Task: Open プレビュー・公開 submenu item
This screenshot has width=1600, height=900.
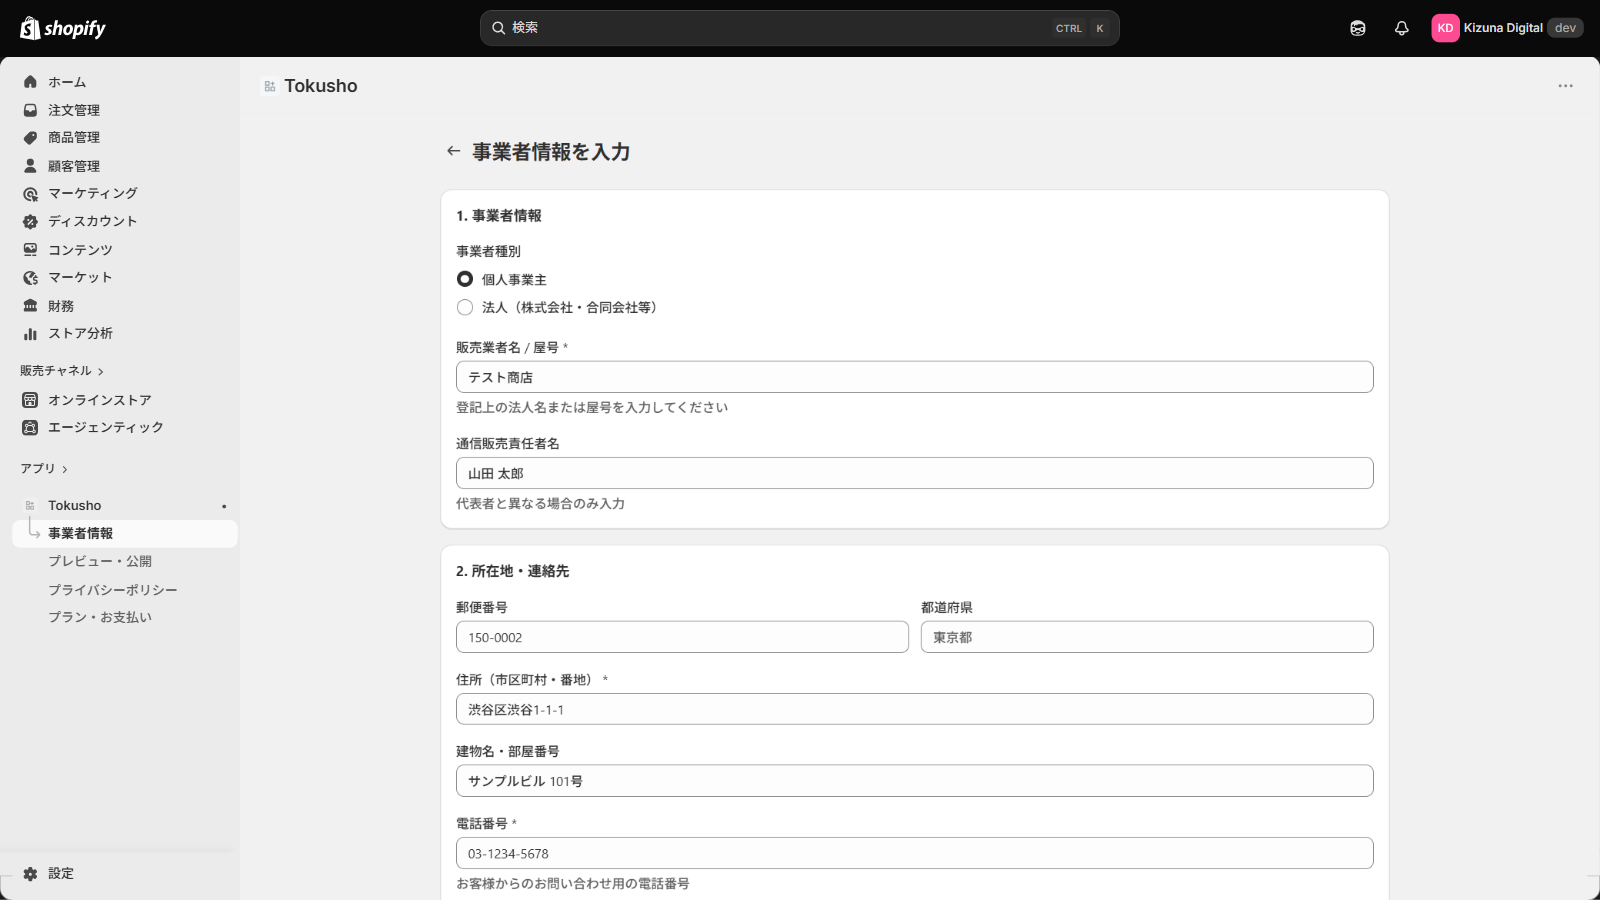Action: pyautogui.click(x=100, y=562)
